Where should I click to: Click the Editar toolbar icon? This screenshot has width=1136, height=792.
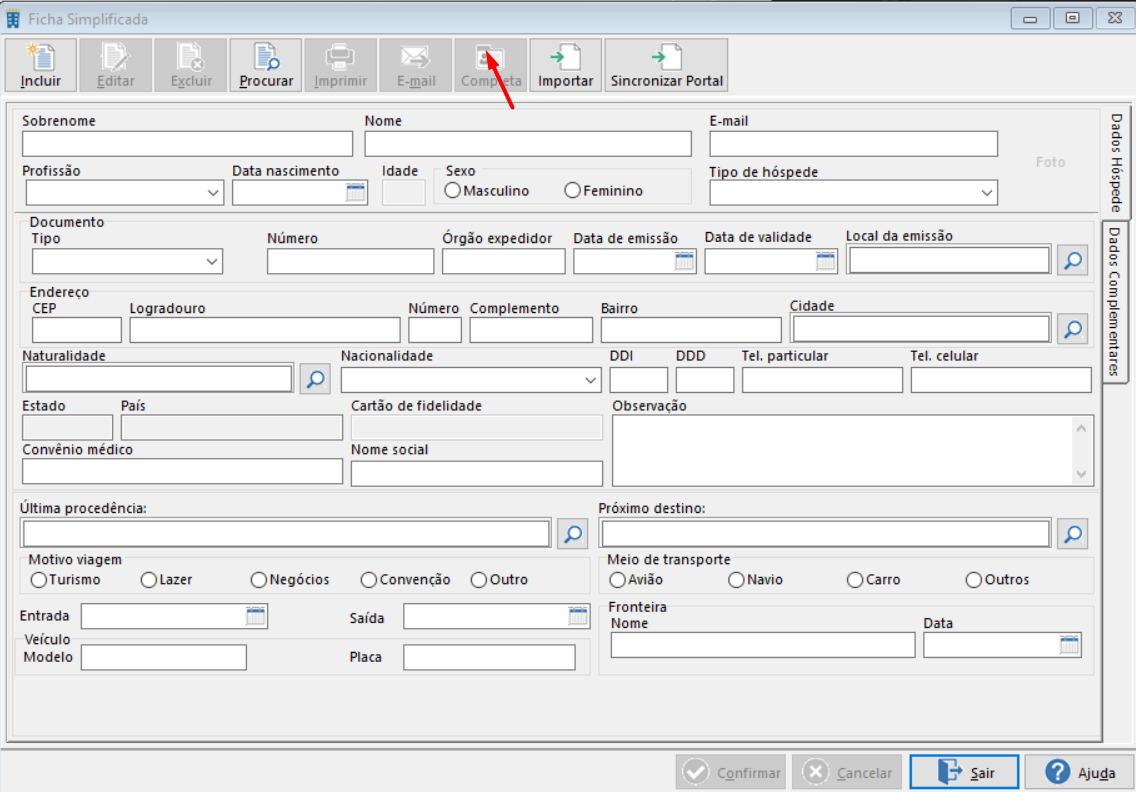tap(116, 65)
